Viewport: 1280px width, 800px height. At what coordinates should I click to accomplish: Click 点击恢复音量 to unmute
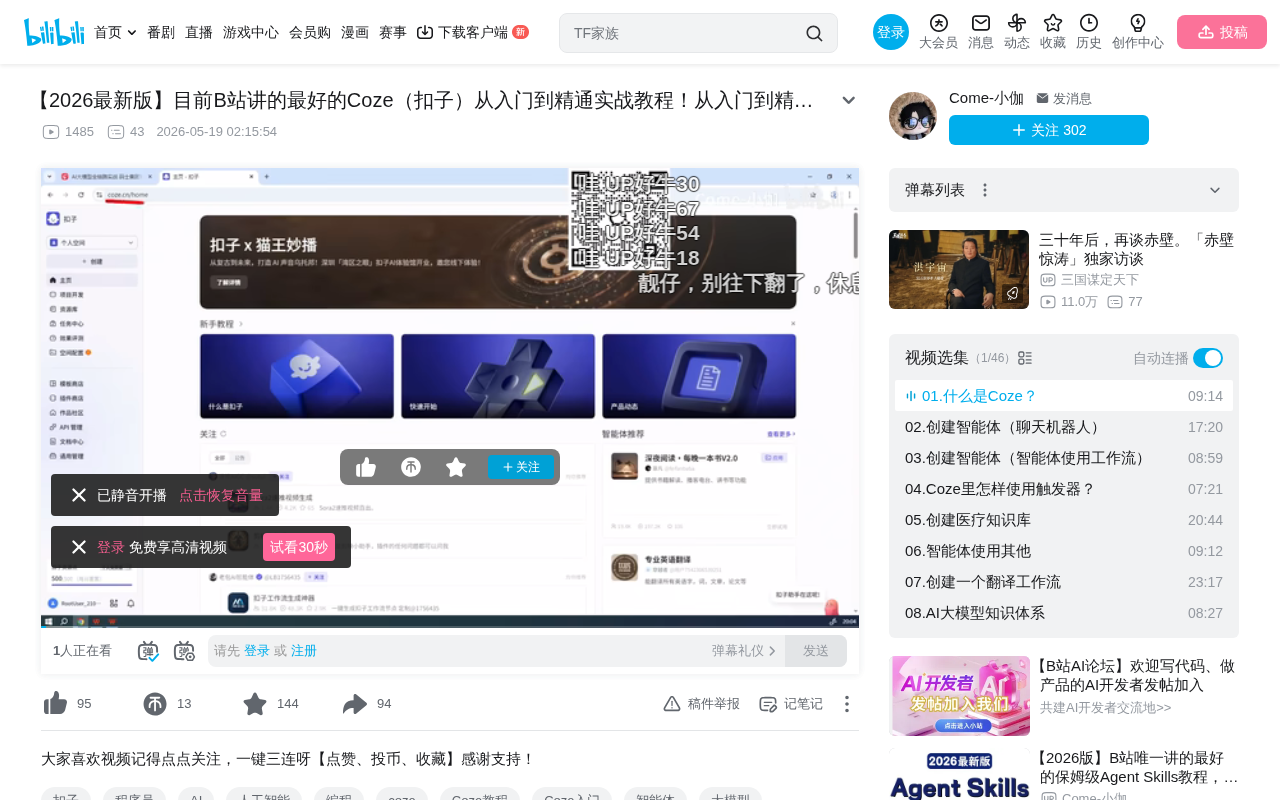pos(221,495)
